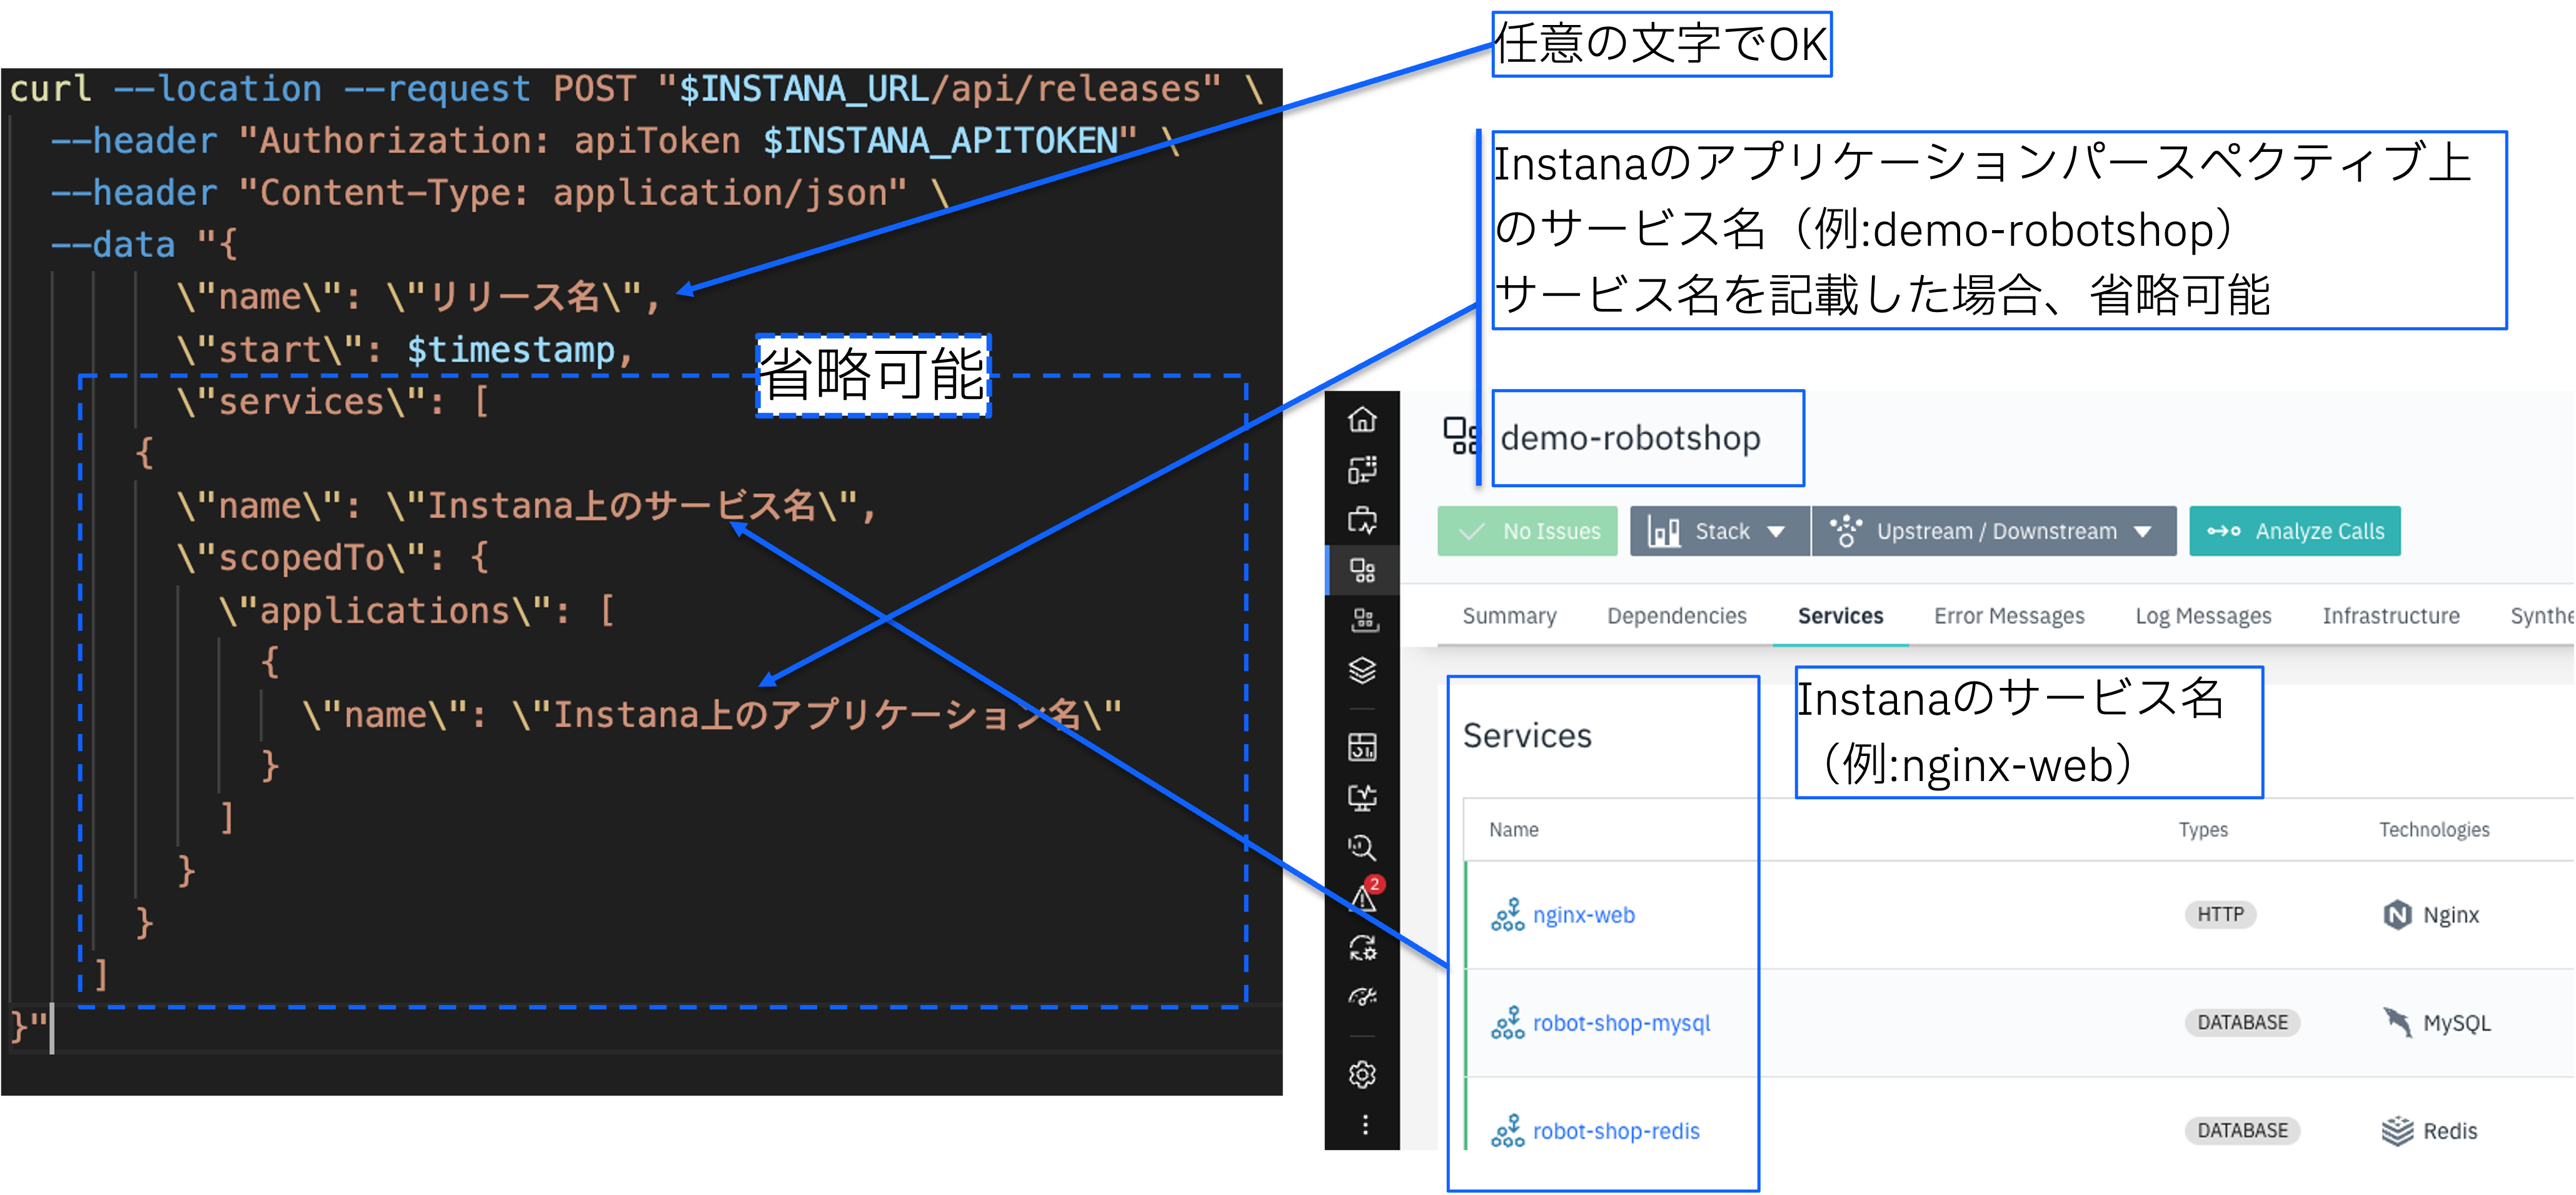Open the Error Messages tab

tap(2009, 616)
